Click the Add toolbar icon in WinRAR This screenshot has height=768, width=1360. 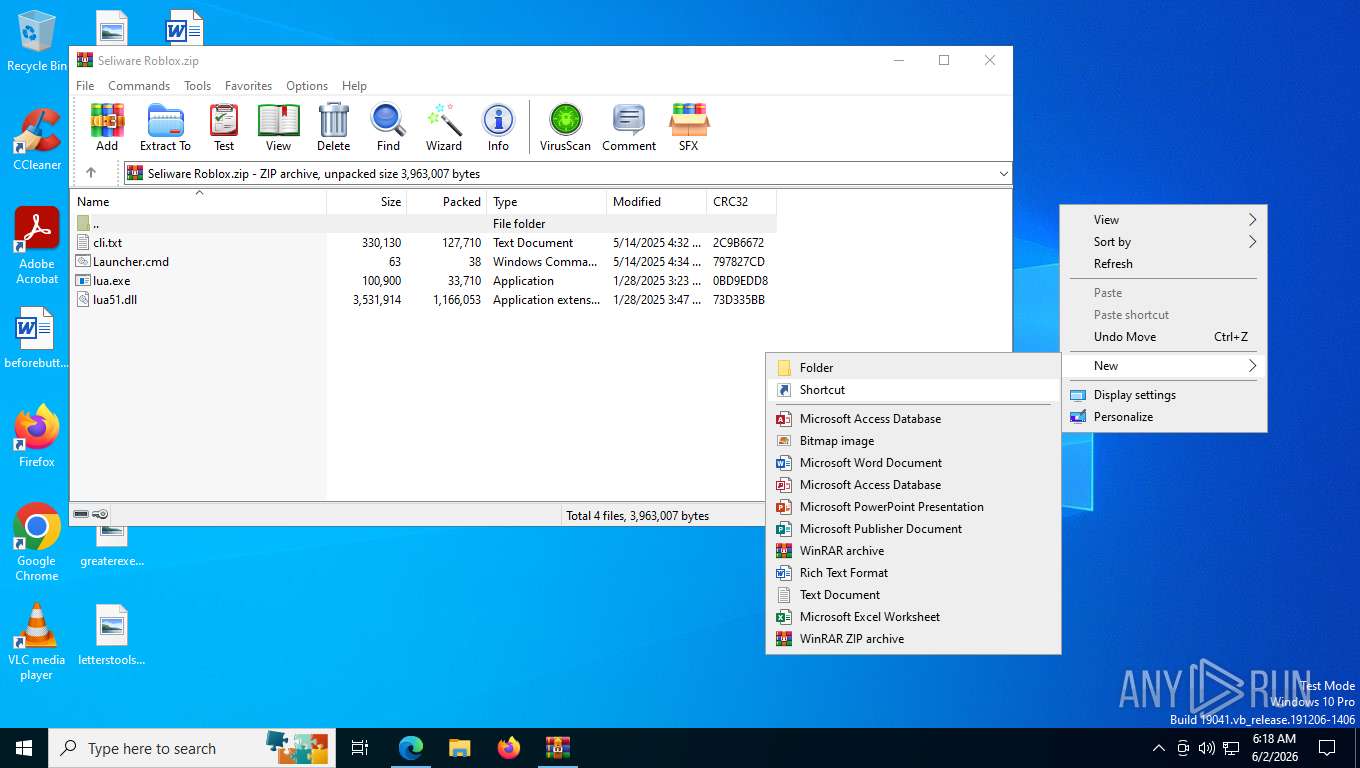pyautogui.click(x=107, y=127)
